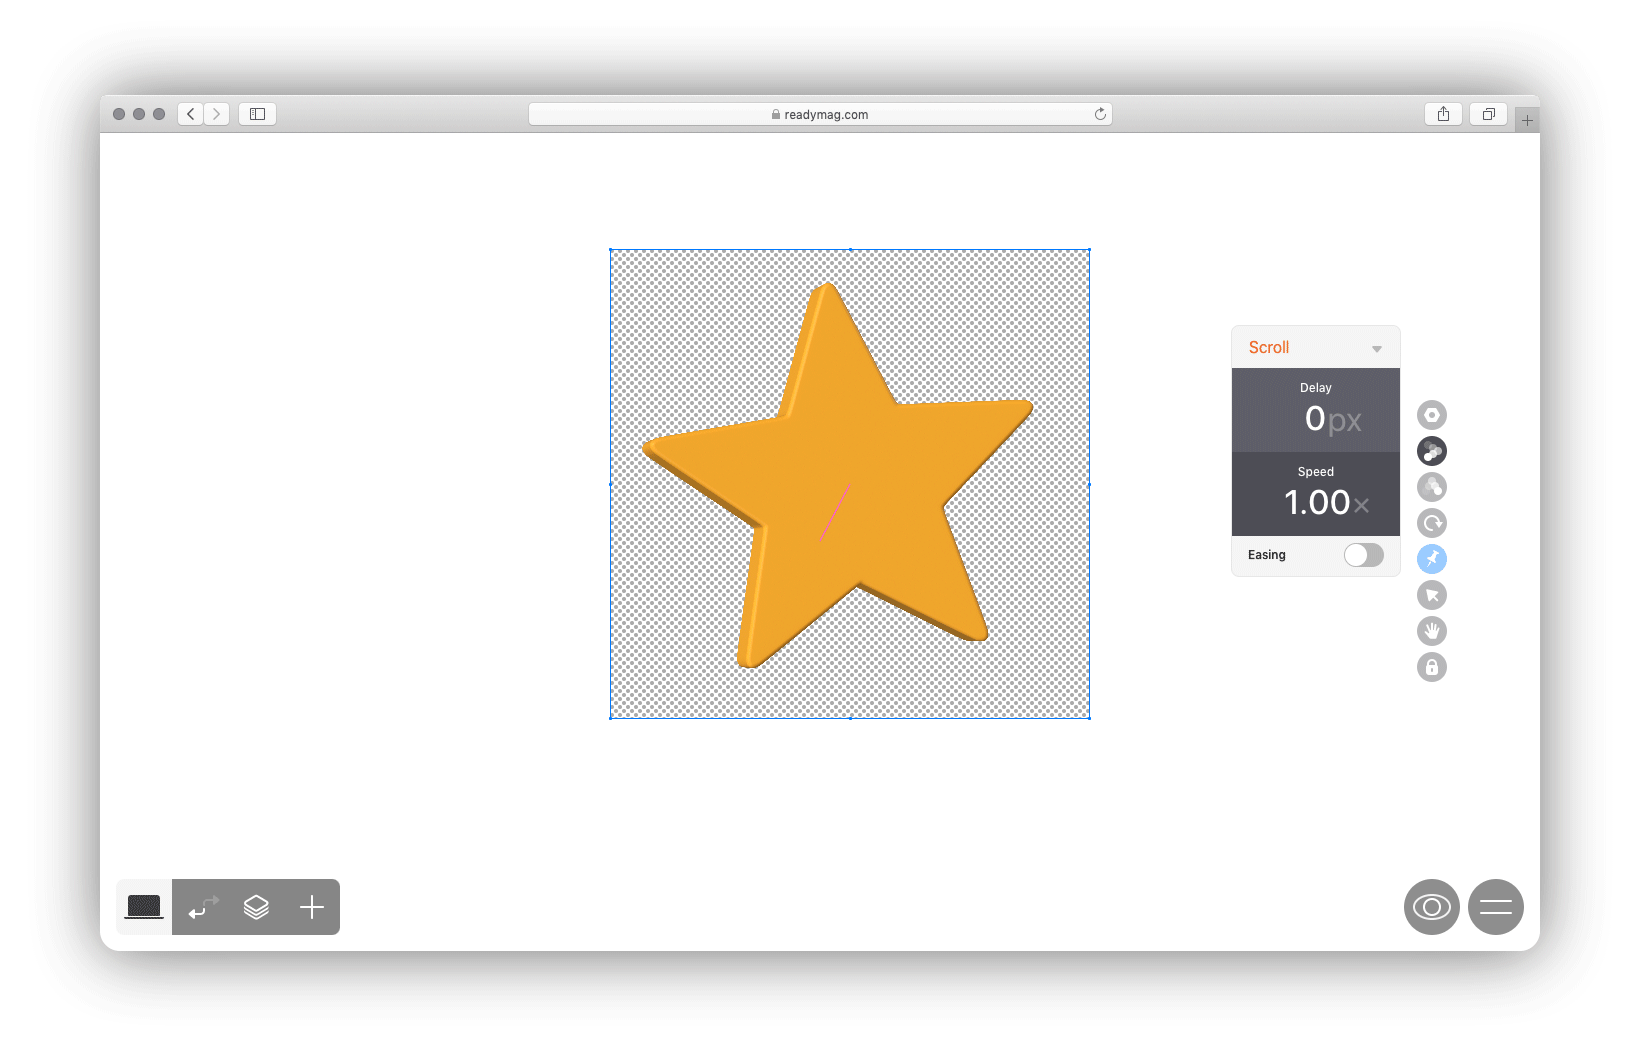Viewport: 1640px width, 1050px height.
Task: Click the blue pushpin icon
Action: (x=1432, y=559)
